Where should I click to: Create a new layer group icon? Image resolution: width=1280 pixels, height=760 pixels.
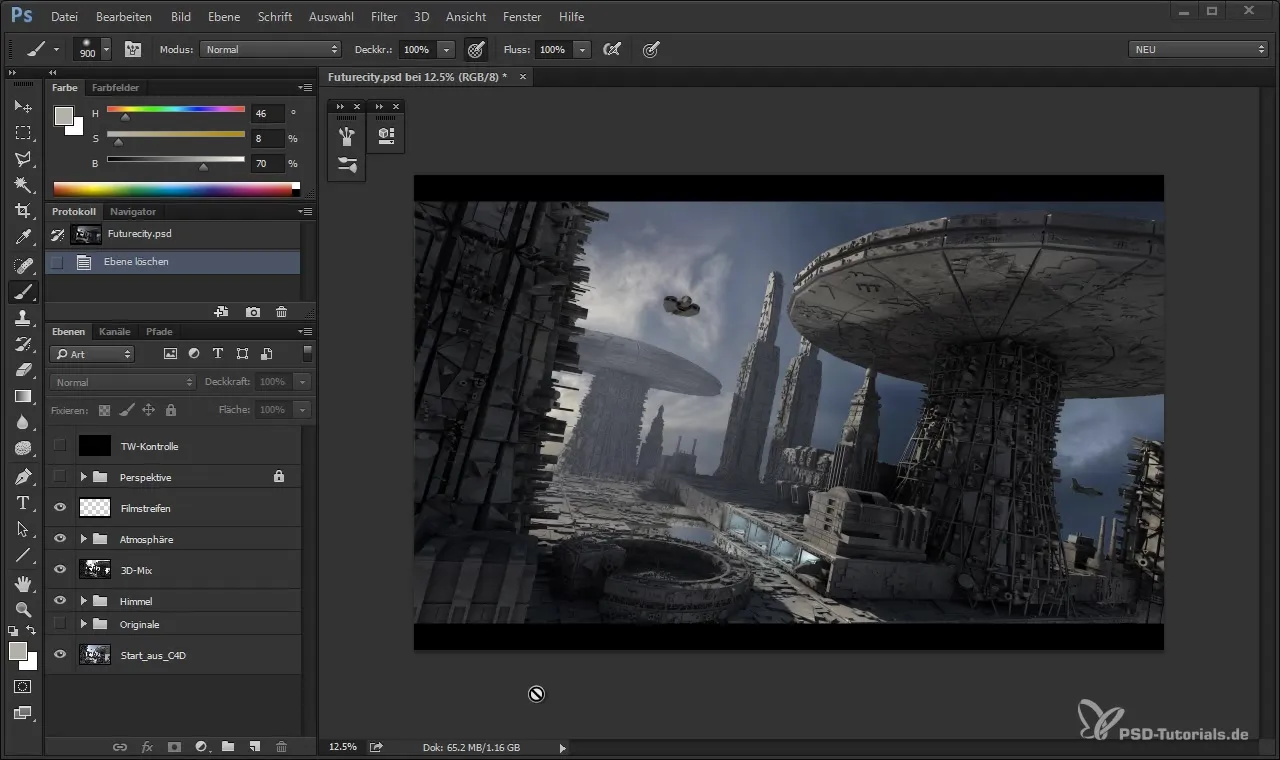click(x=228, y=747)
